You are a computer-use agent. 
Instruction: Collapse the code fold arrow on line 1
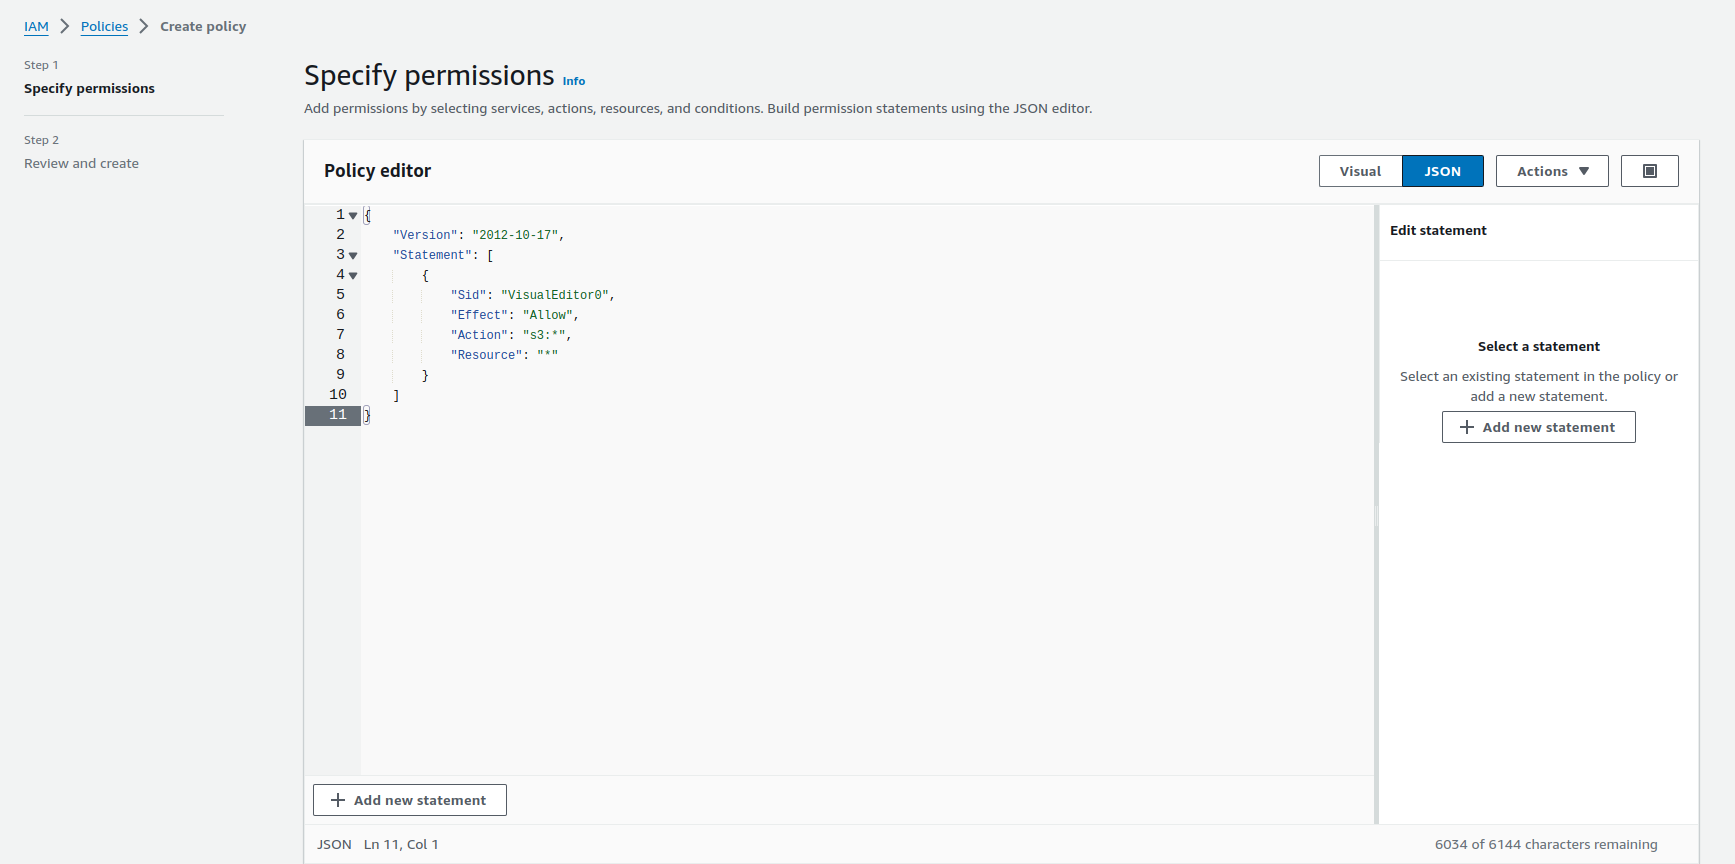coord(353,216)
